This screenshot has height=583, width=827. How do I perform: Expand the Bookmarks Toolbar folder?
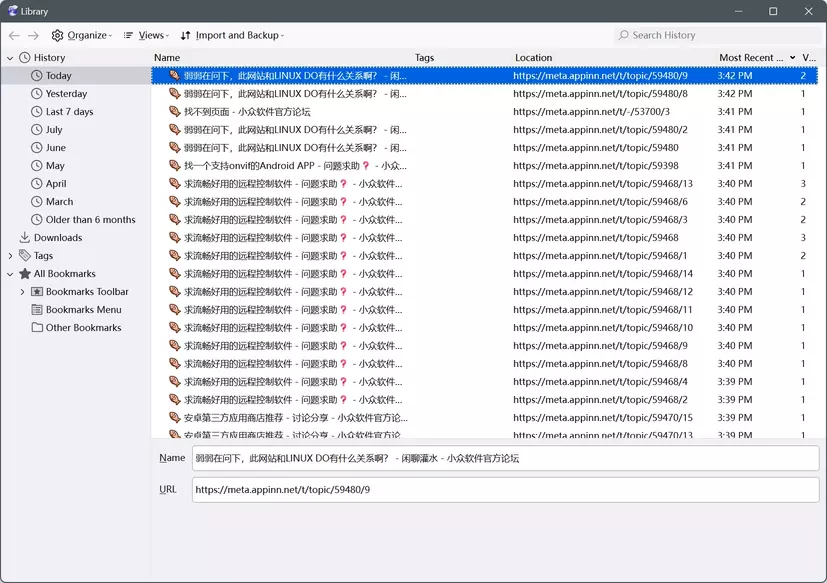[23, 292]
